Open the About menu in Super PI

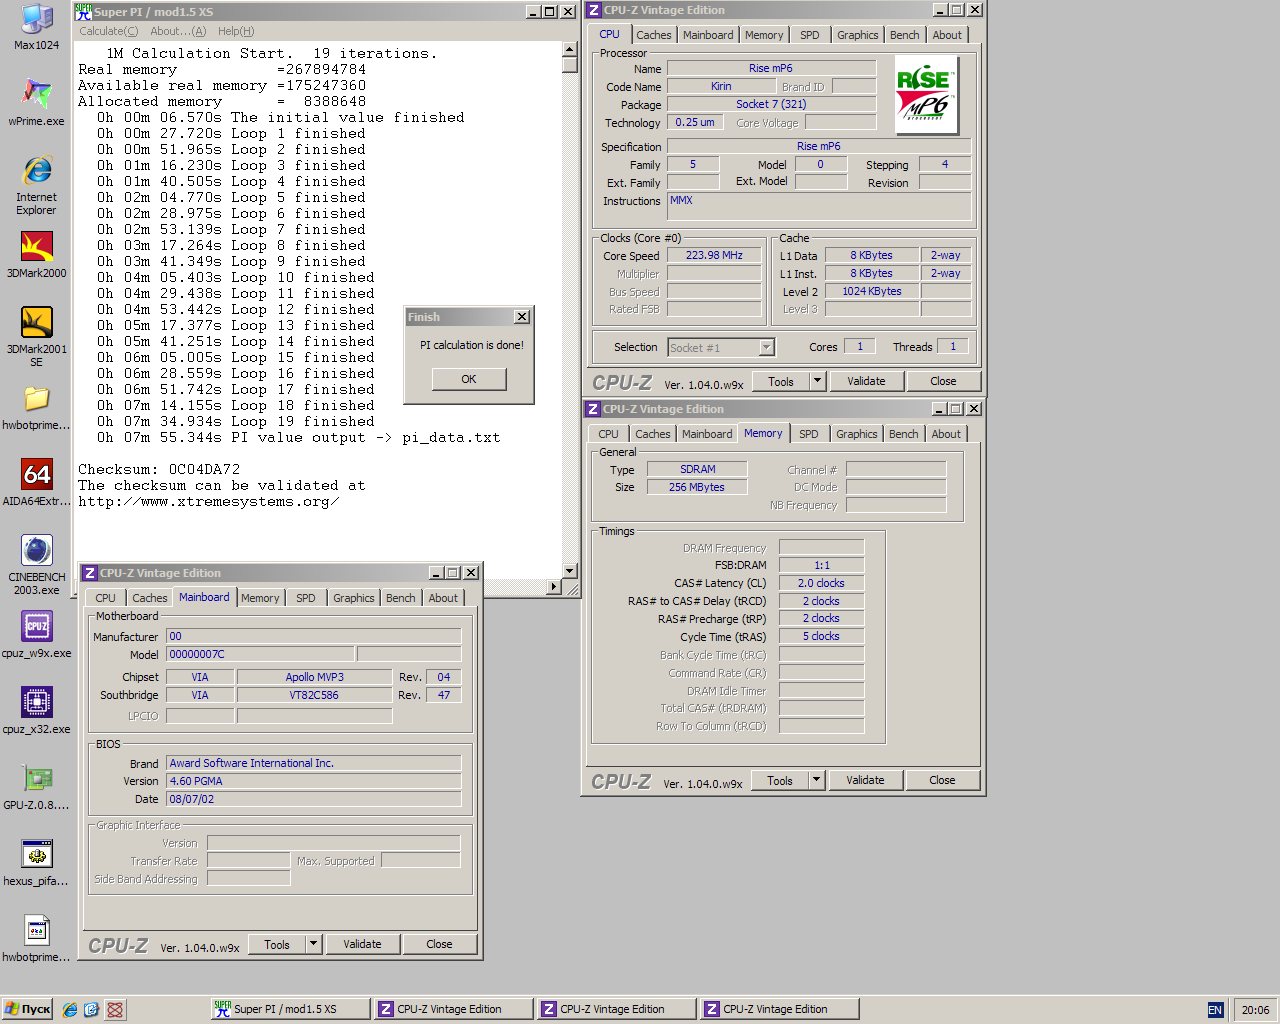(x=178, y=31)
